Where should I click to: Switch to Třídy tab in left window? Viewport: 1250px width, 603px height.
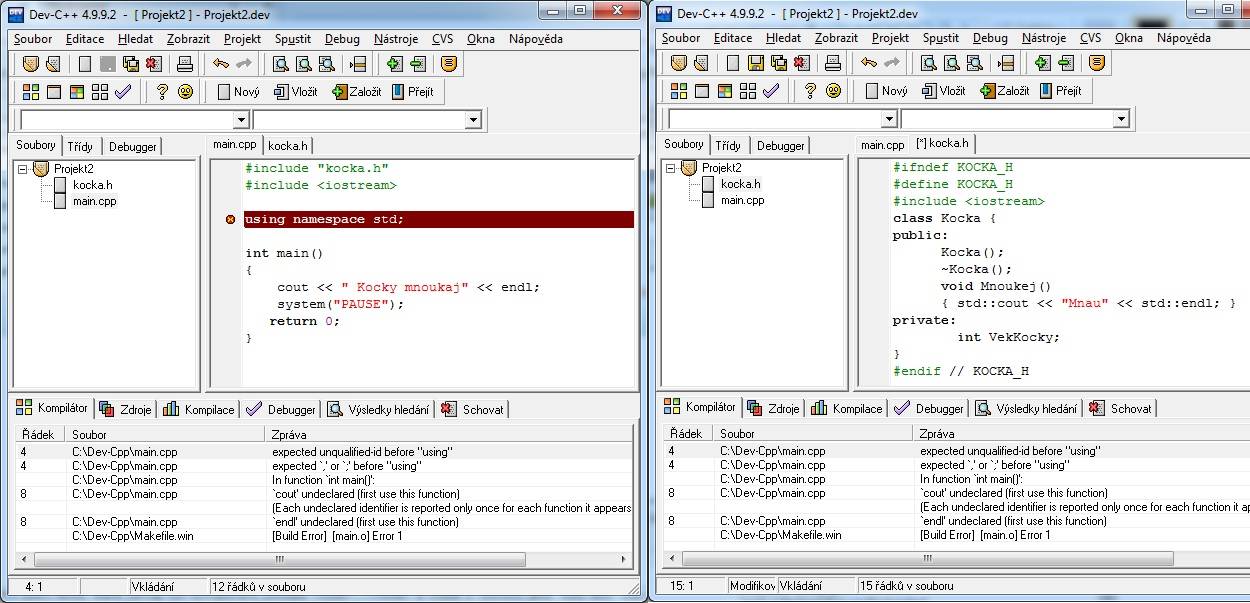[81, 146]
